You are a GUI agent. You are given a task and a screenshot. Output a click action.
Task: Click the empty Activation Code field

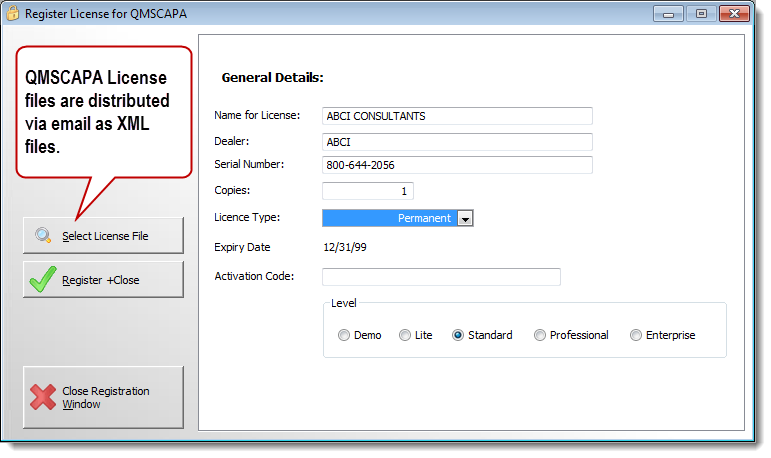click(x=440, y=277)
